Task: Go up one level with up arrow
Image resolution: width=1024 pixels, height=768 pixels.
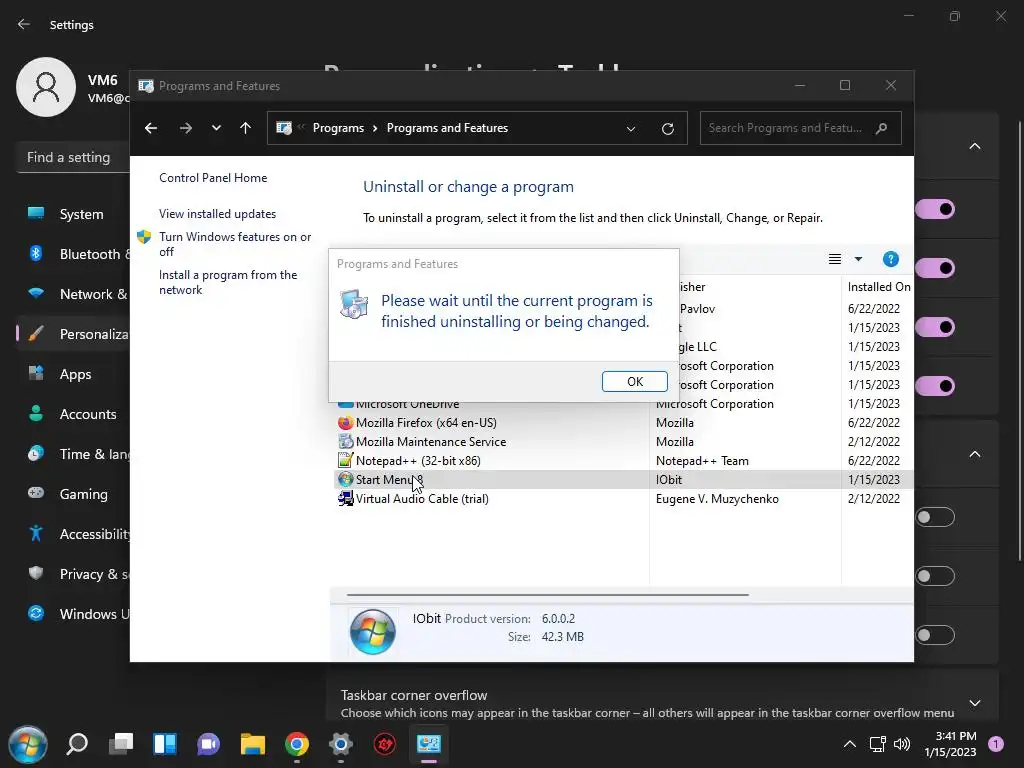Action: click(x=246, y=128)
